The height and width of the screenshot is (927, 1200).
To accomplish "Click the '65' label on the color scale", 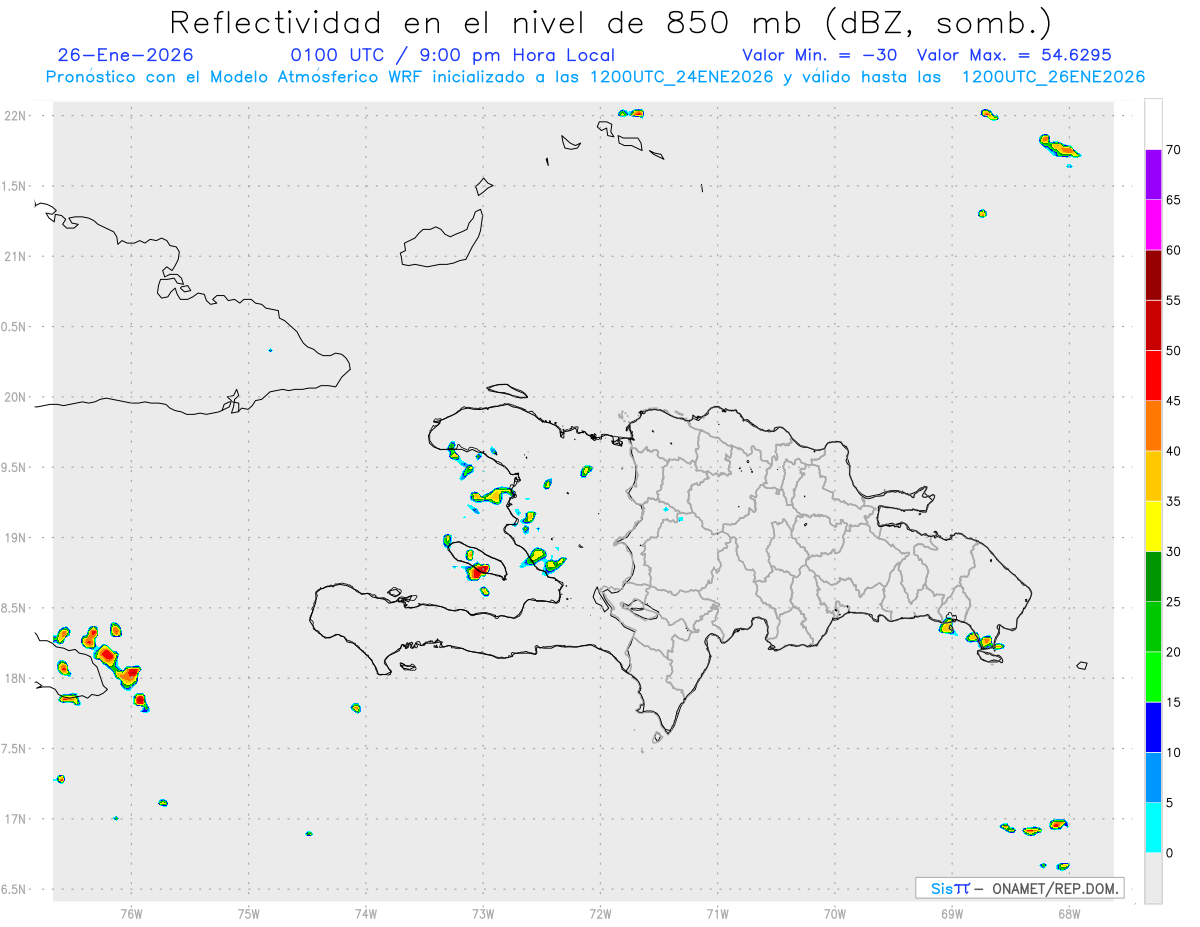I will tap(1173, 200).
